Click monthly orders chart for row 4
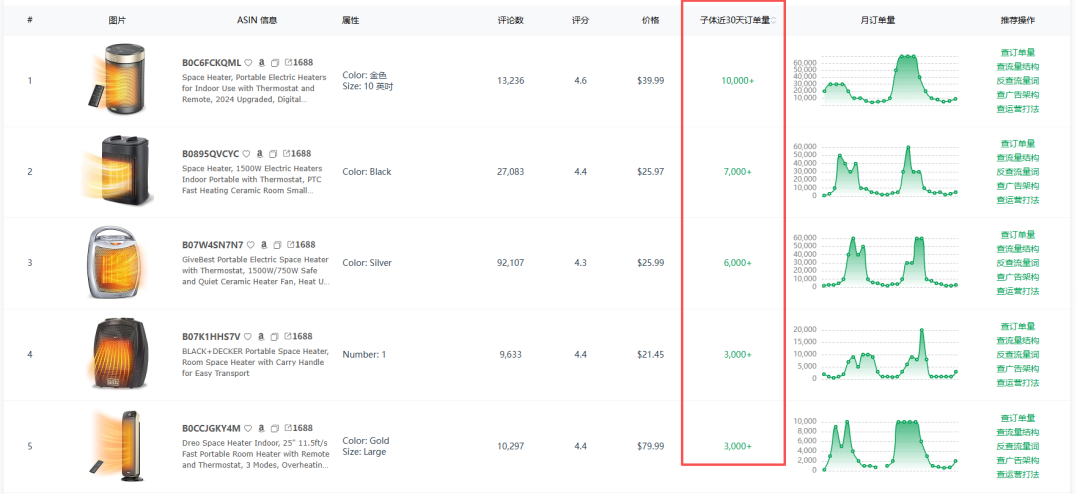Image resolution: width=1080 pixels, height=494 pixels. click(x=888, y=353)
